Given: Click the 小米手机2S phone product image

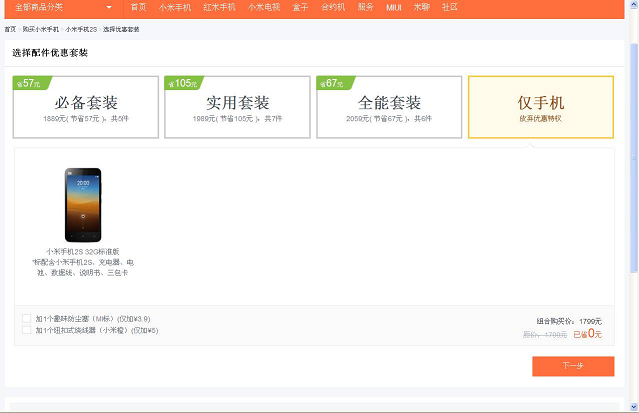Looking at the screenshot, I should 83,205.
